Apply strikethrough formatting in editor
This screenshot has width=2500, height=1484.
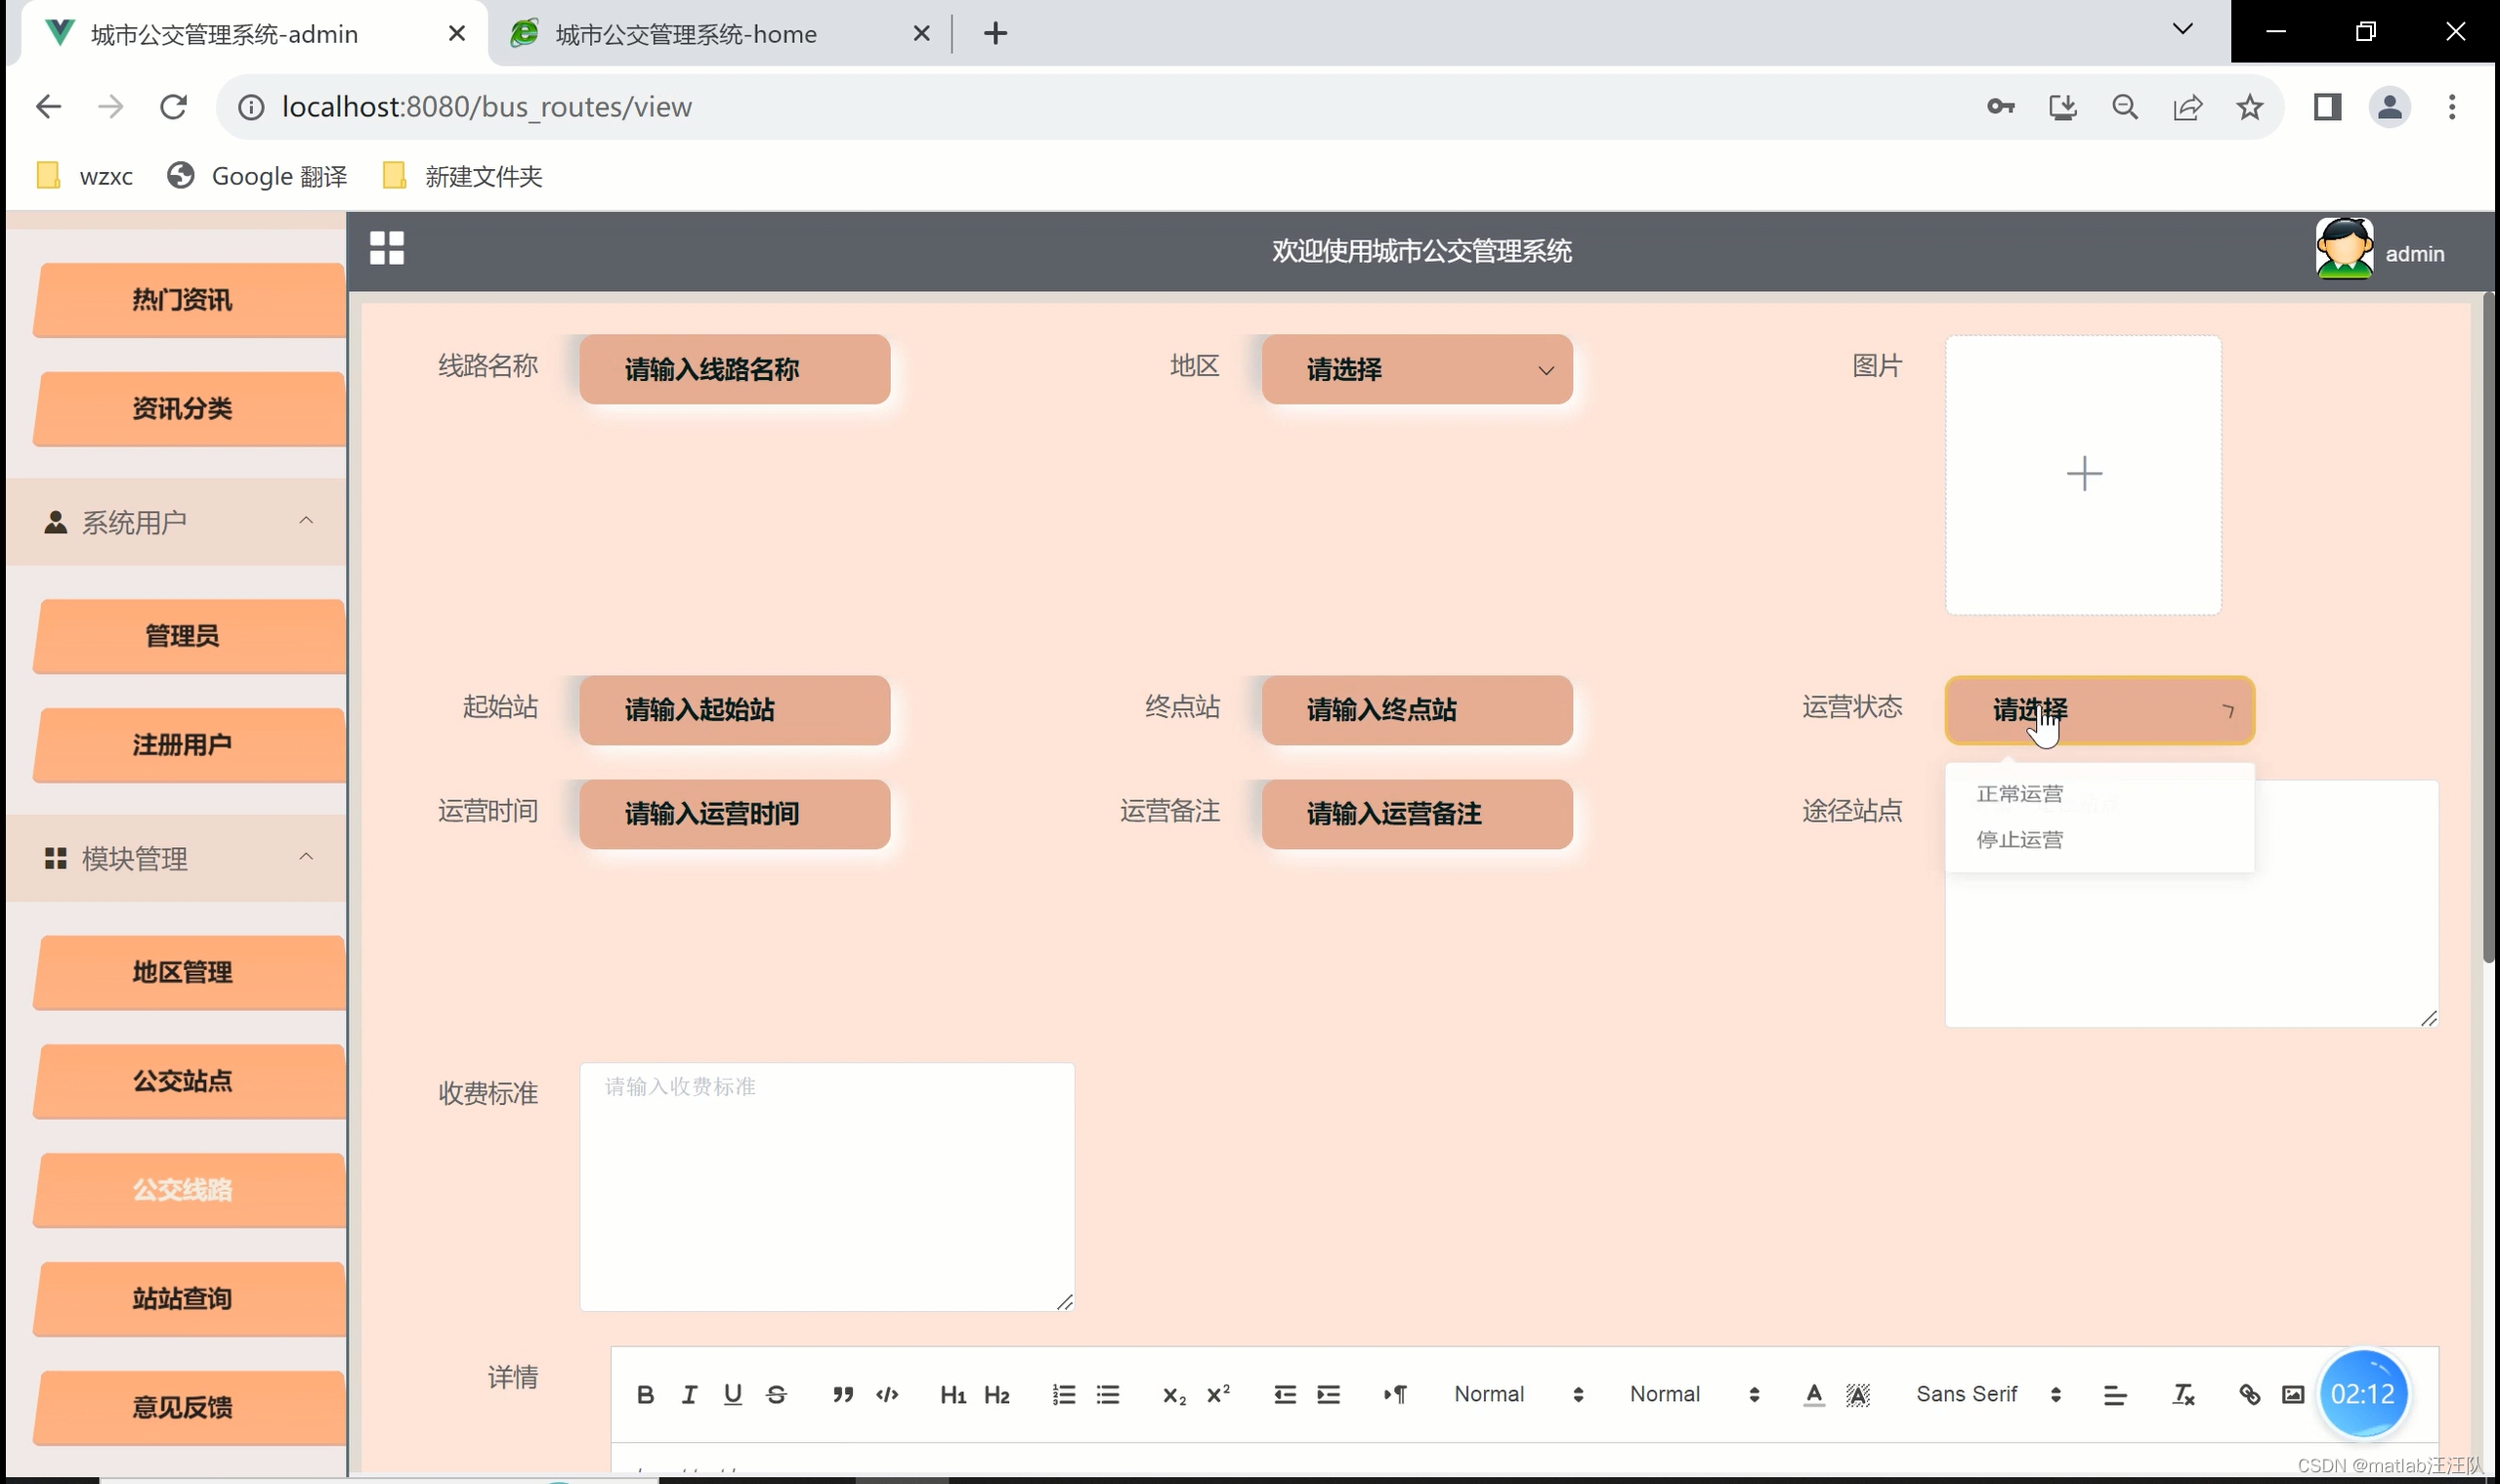[x=776, y=1394]
